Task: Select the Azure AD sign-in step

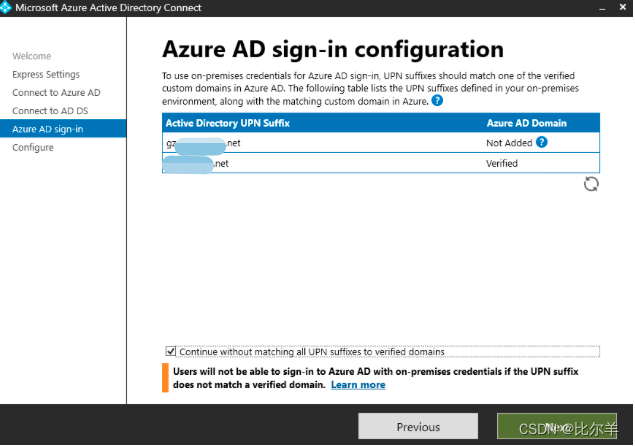Action: [63, 129]
